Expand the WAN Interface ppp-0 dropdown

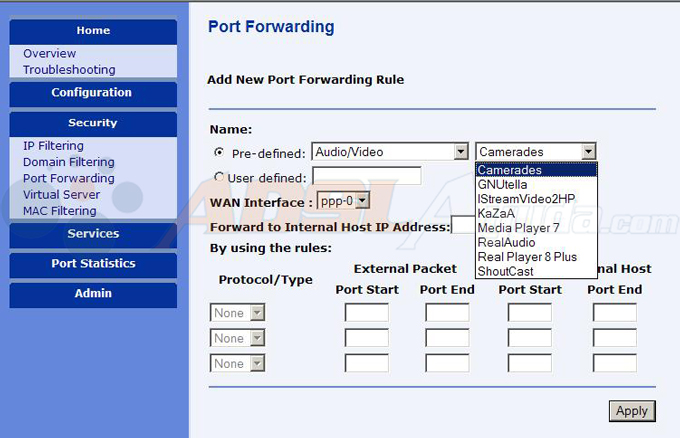point(343,201)
